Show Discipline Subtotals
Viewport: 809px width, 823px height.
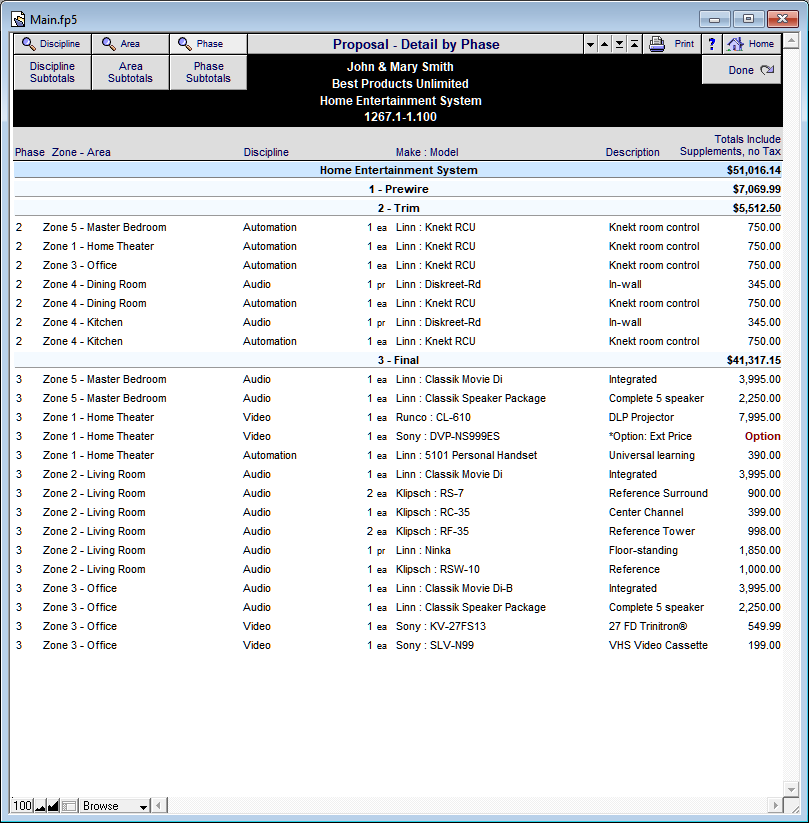tap(52, 72)
